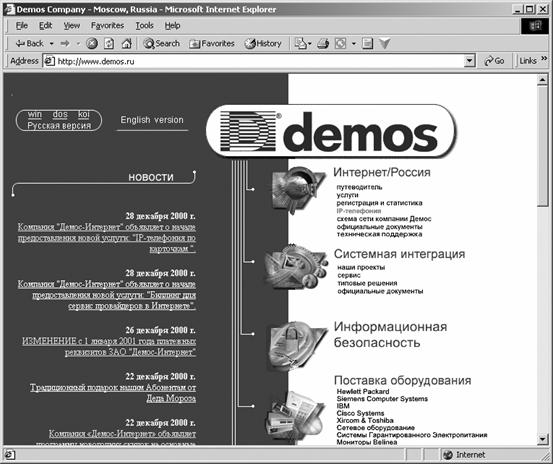The width and height of the screenshot is (553, 464).
Task: Click the Xircom & Toshiba link
Action: pos(365,420)
